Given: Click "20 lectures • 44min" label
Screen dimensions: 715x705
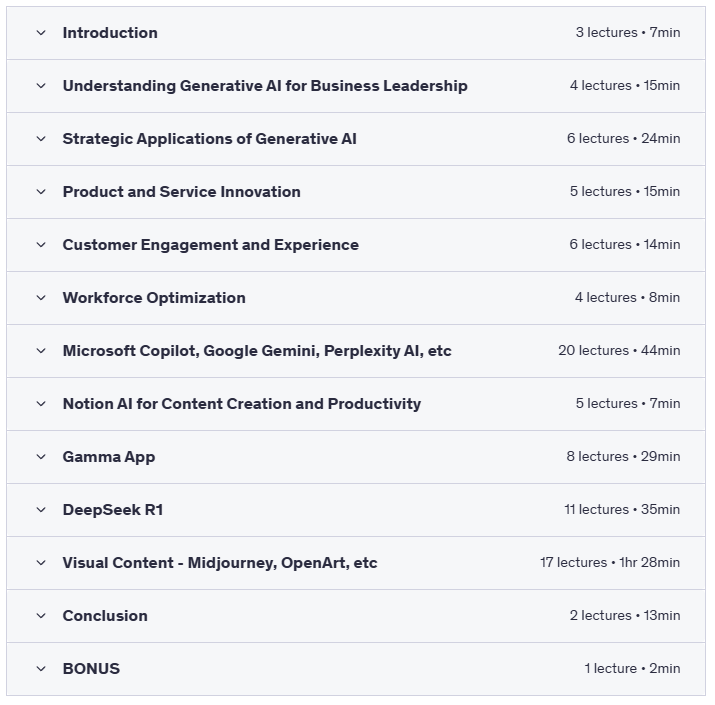Looking at the screenshot, I should (619, 351).
